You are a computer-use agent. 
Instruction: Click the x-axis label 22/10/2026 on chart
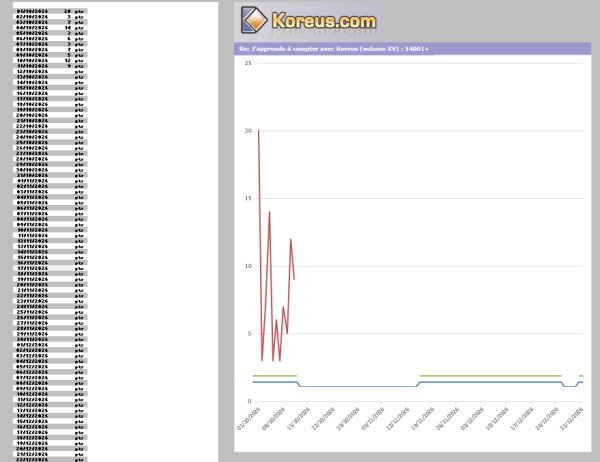tap(323, 418)
